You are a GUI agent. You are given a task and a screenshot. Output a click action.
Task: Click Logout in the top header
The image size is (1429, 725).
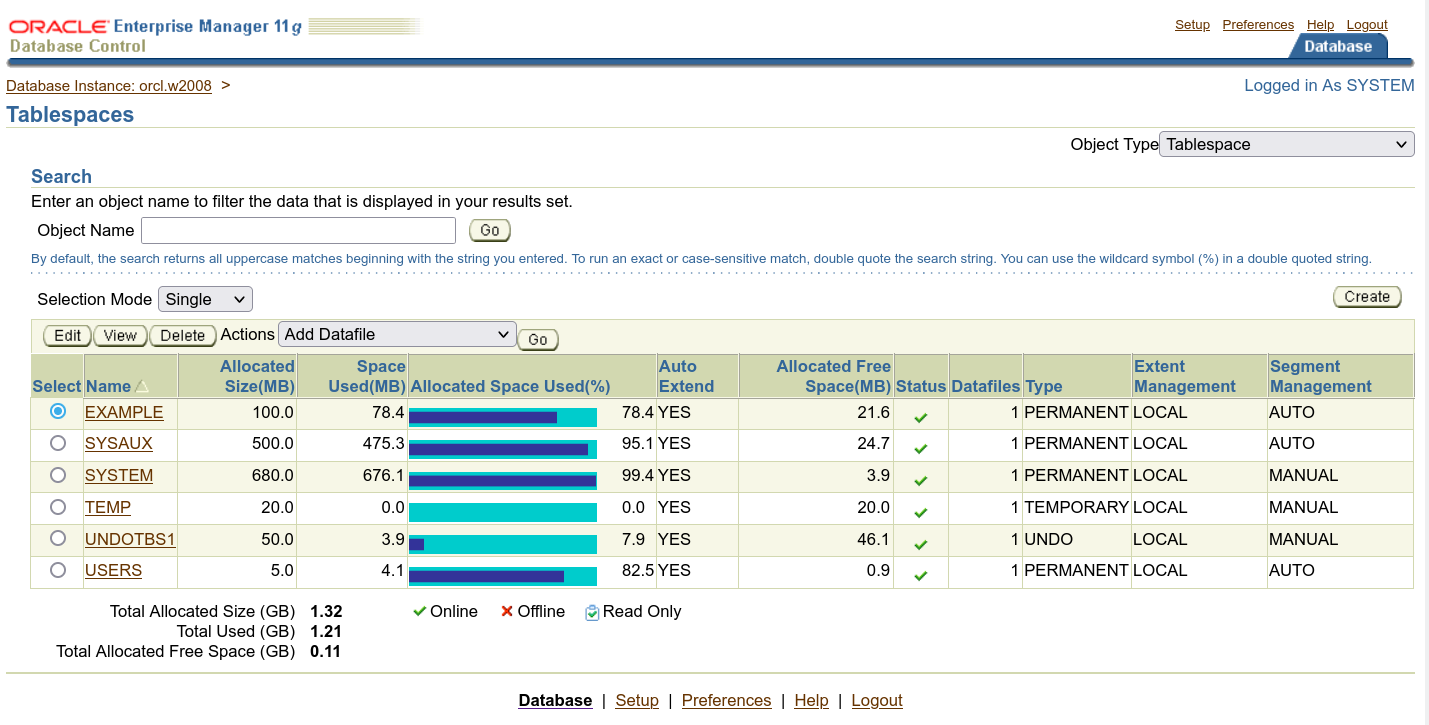point(1367,25)
